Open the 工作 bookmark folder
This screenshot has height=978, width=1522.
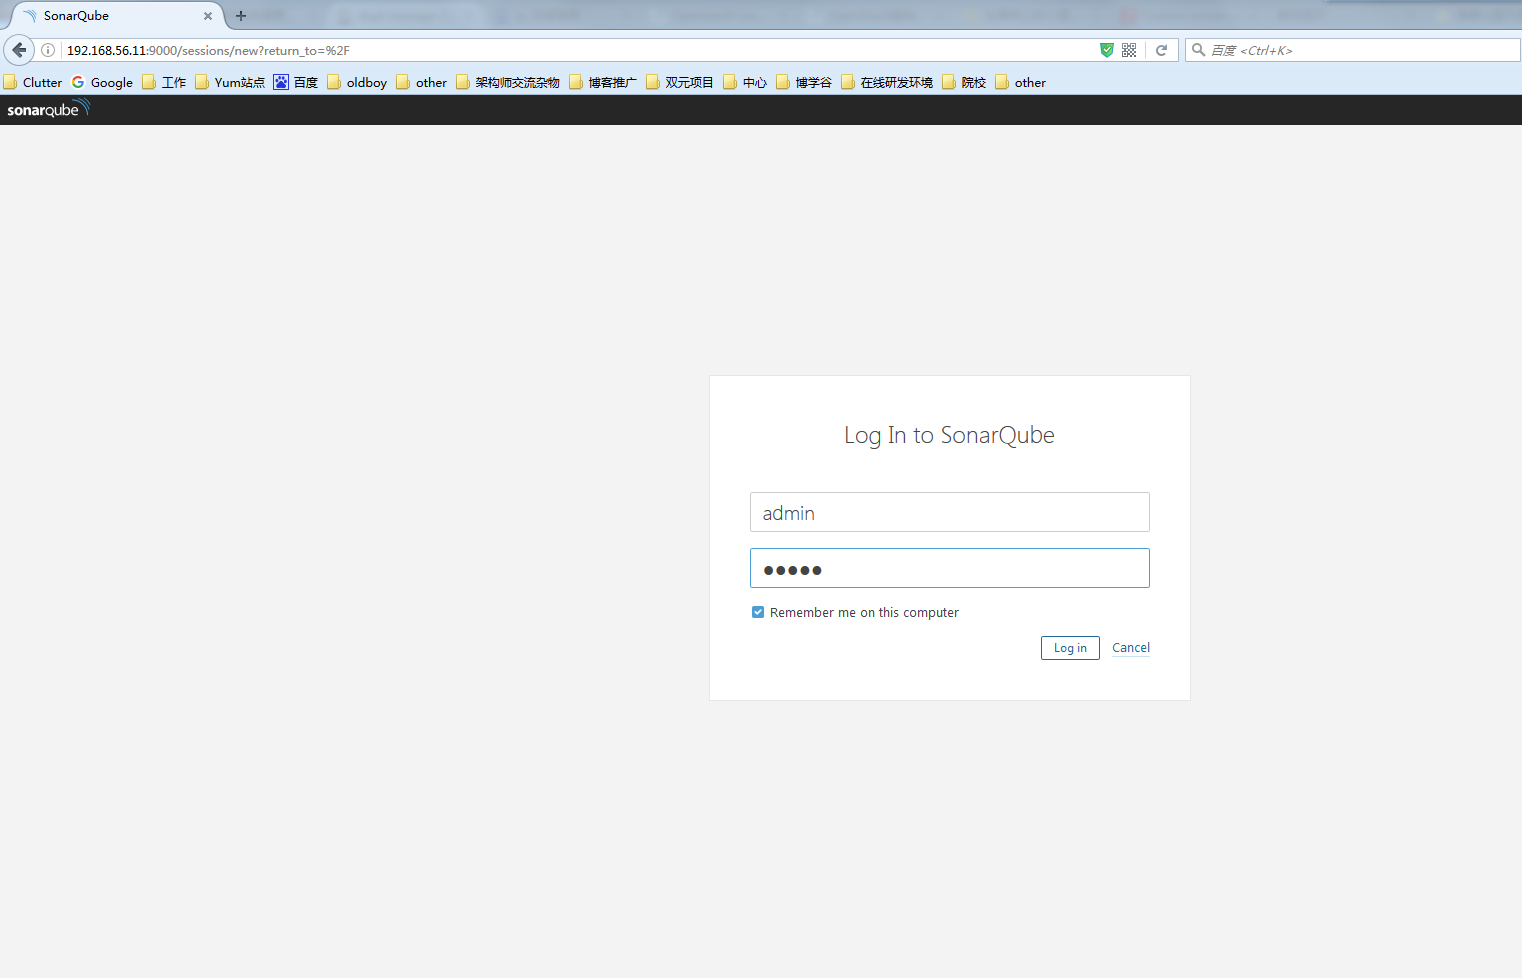coord(164,82)
